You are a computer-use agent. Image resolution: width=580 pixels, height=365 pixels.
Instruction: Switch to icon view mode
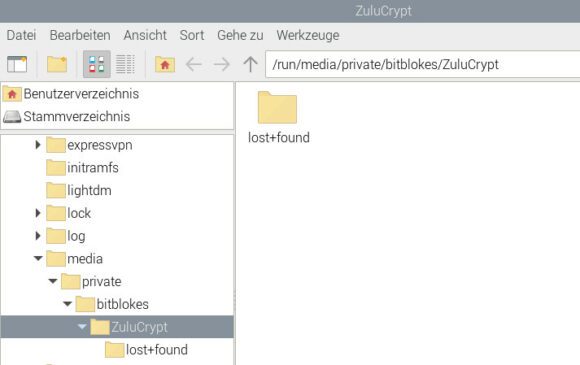97,64
